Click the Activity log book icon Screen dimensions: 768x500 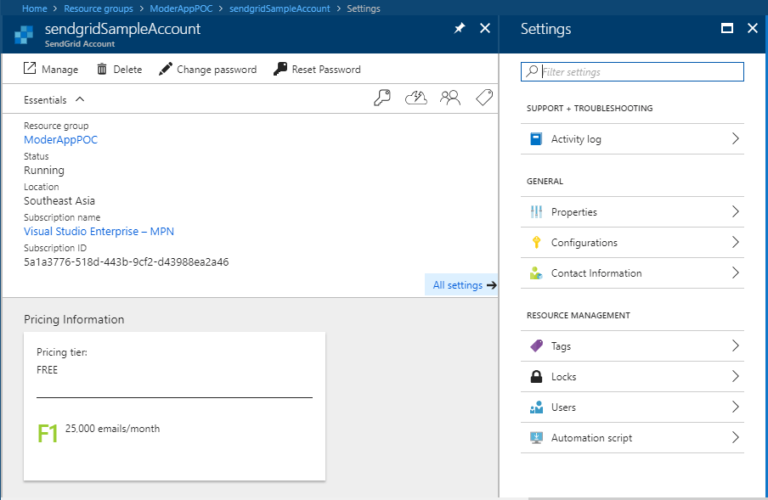tap(536, 139)
